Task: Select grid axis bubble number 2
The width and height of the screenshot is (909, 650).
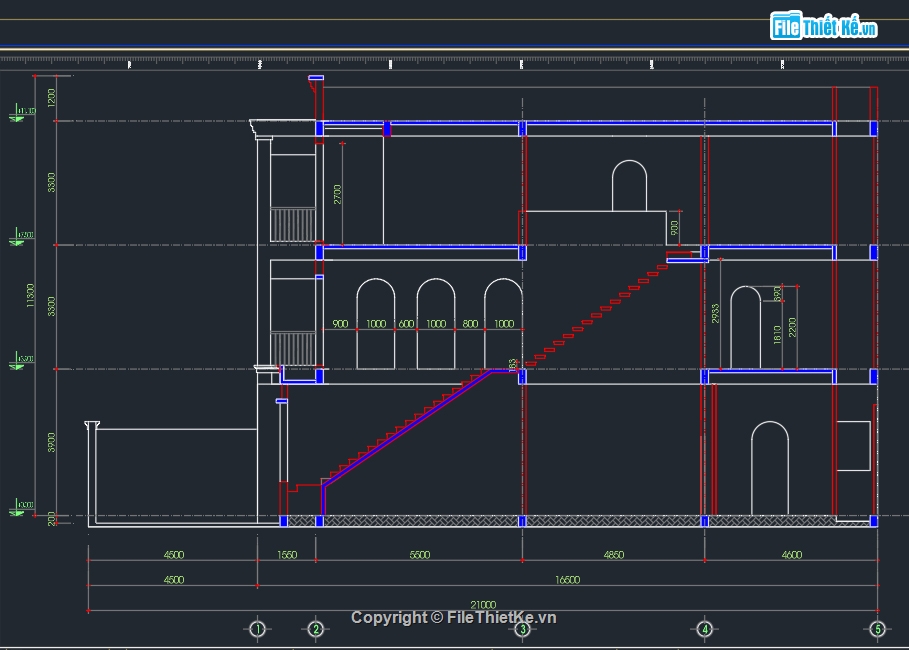Action: point(316,629)
